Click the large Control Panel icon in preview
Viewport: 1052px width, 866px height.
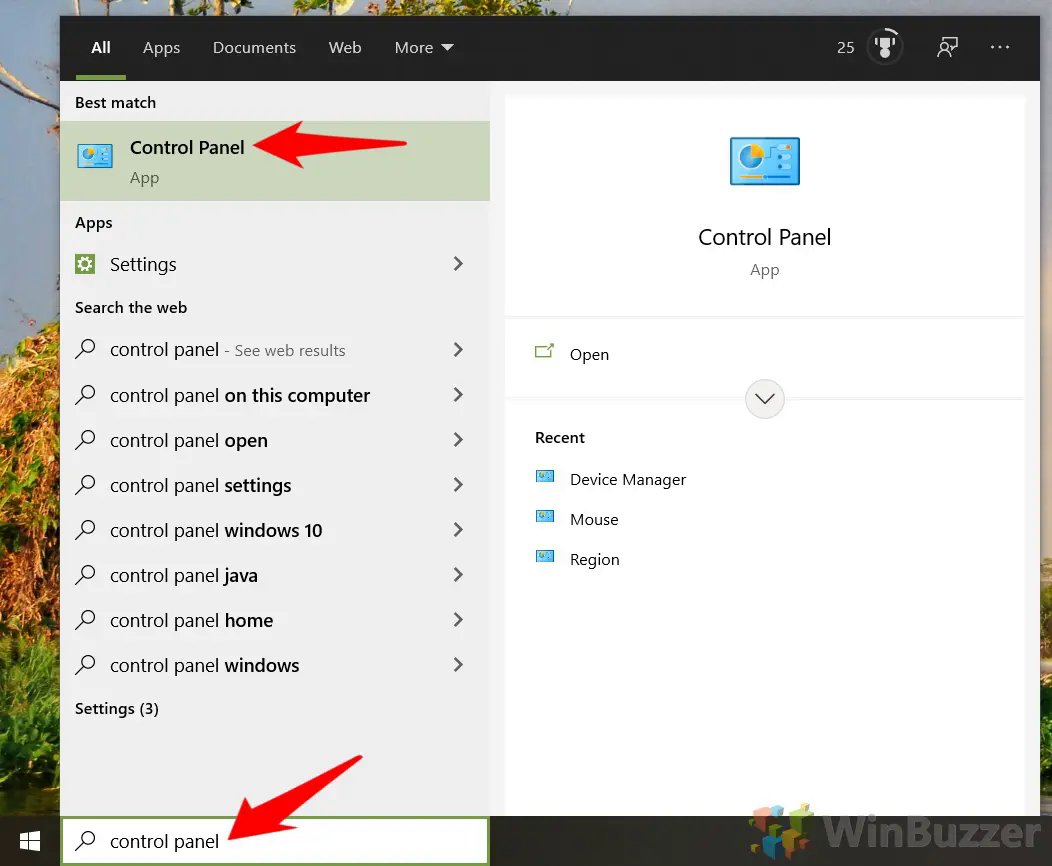(x=764, y=161)
